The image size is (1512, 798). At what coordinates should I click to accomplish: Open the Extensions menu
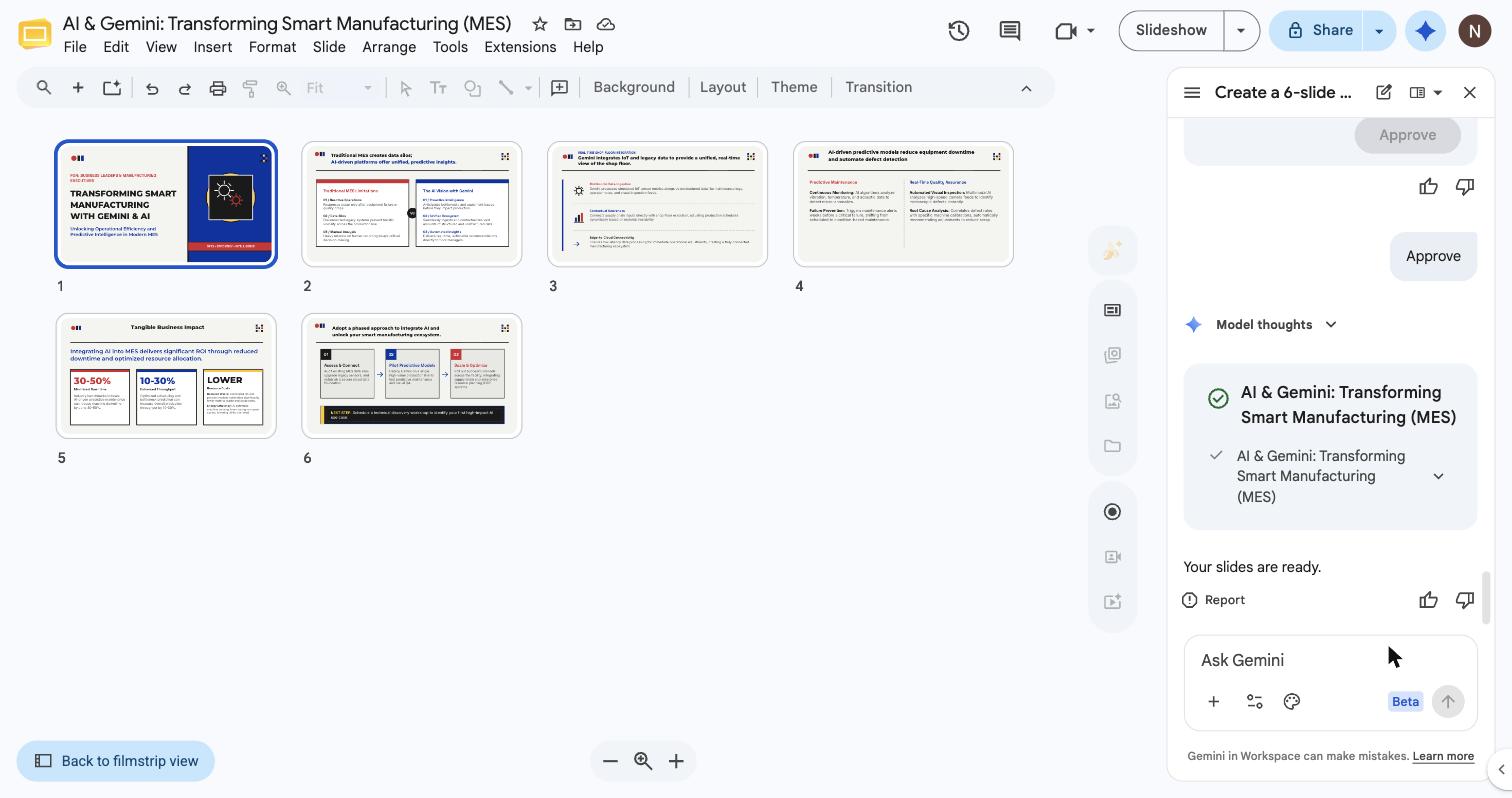click(520, 47)
